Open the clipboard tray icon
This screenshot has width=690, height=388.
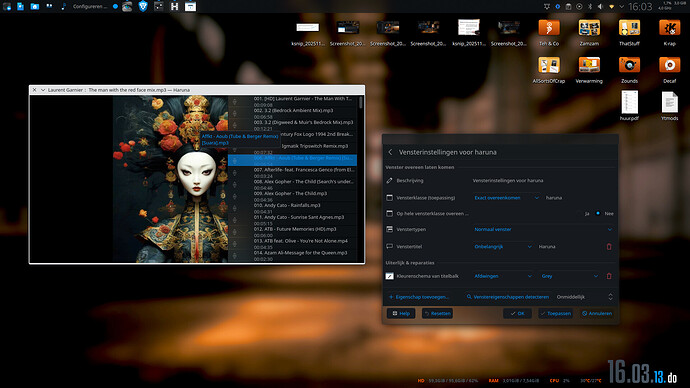click(x=569, y=7)
